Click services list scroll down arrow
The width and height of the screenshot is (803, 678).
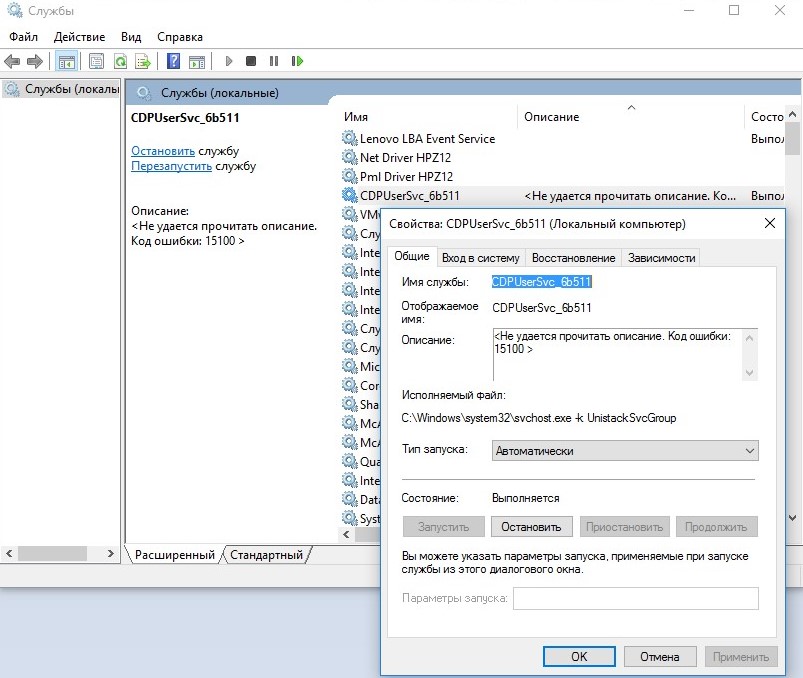(x=793, y=518)
